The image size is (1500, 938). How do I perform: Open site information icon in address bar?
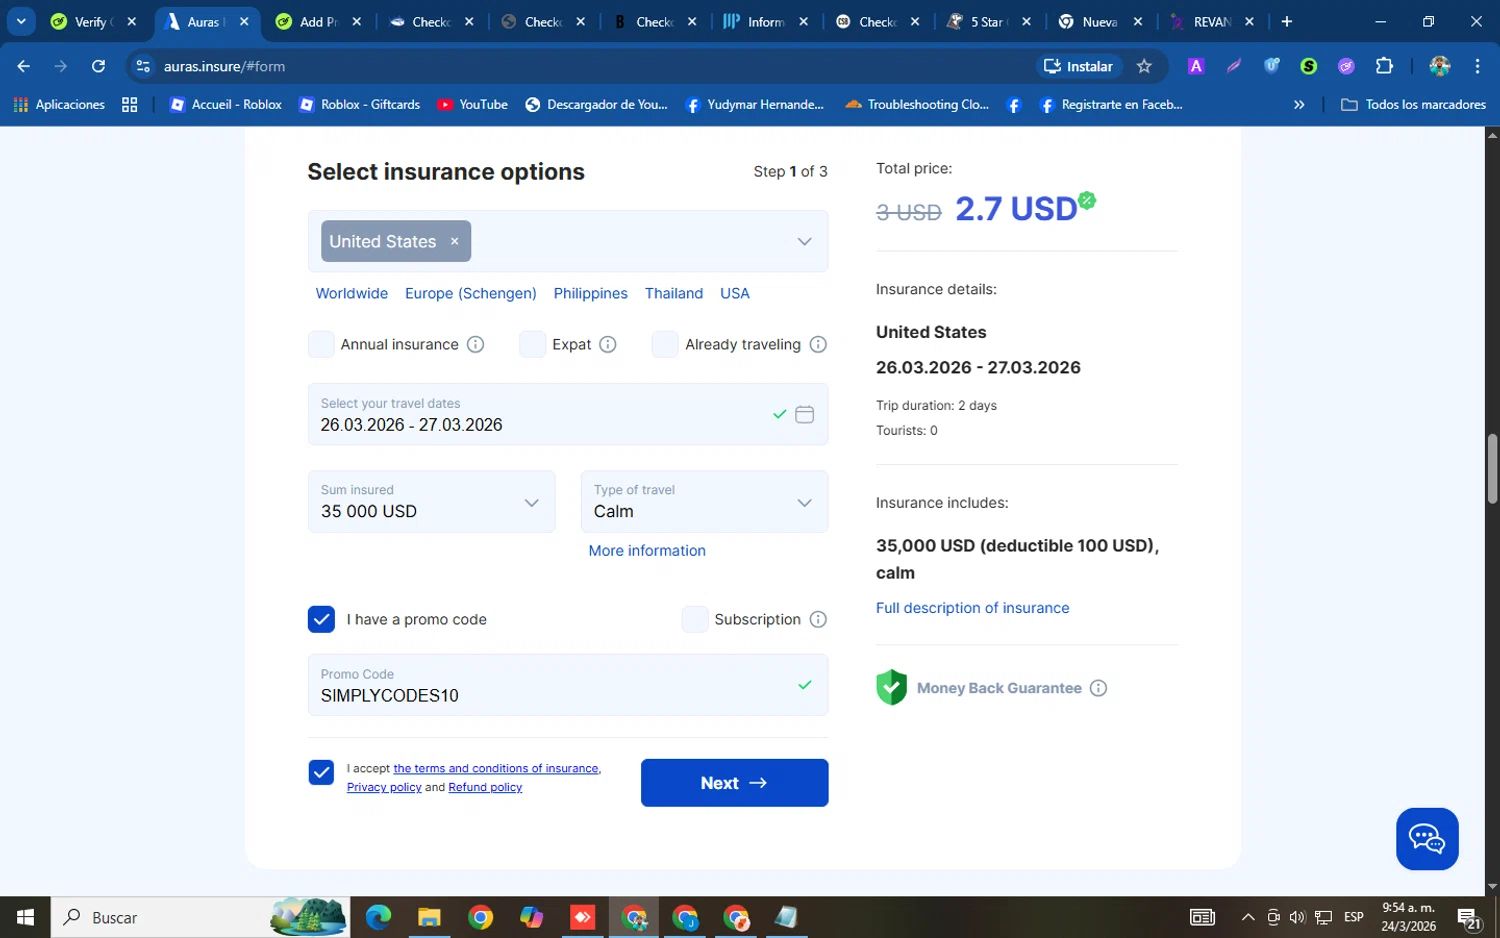coord(143,66)
